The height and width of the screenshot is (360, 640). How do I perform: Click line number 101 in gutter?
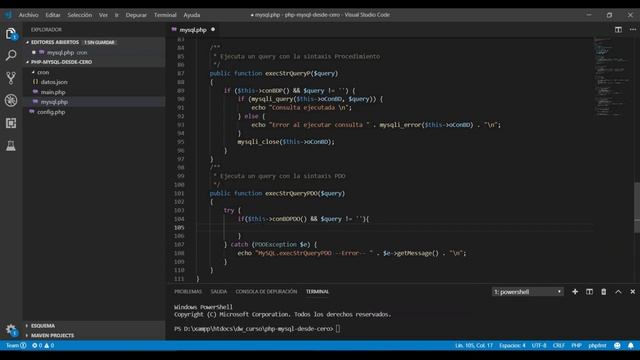click(x=179, y=193)
